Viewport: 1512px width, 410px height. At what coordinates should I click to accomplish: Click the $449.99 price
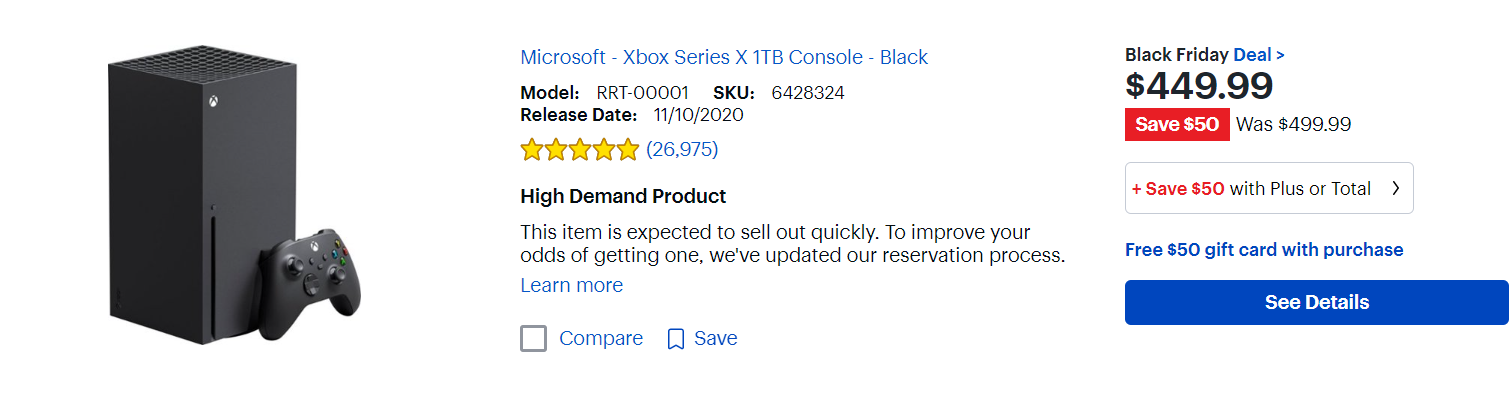coord(1199,86)
